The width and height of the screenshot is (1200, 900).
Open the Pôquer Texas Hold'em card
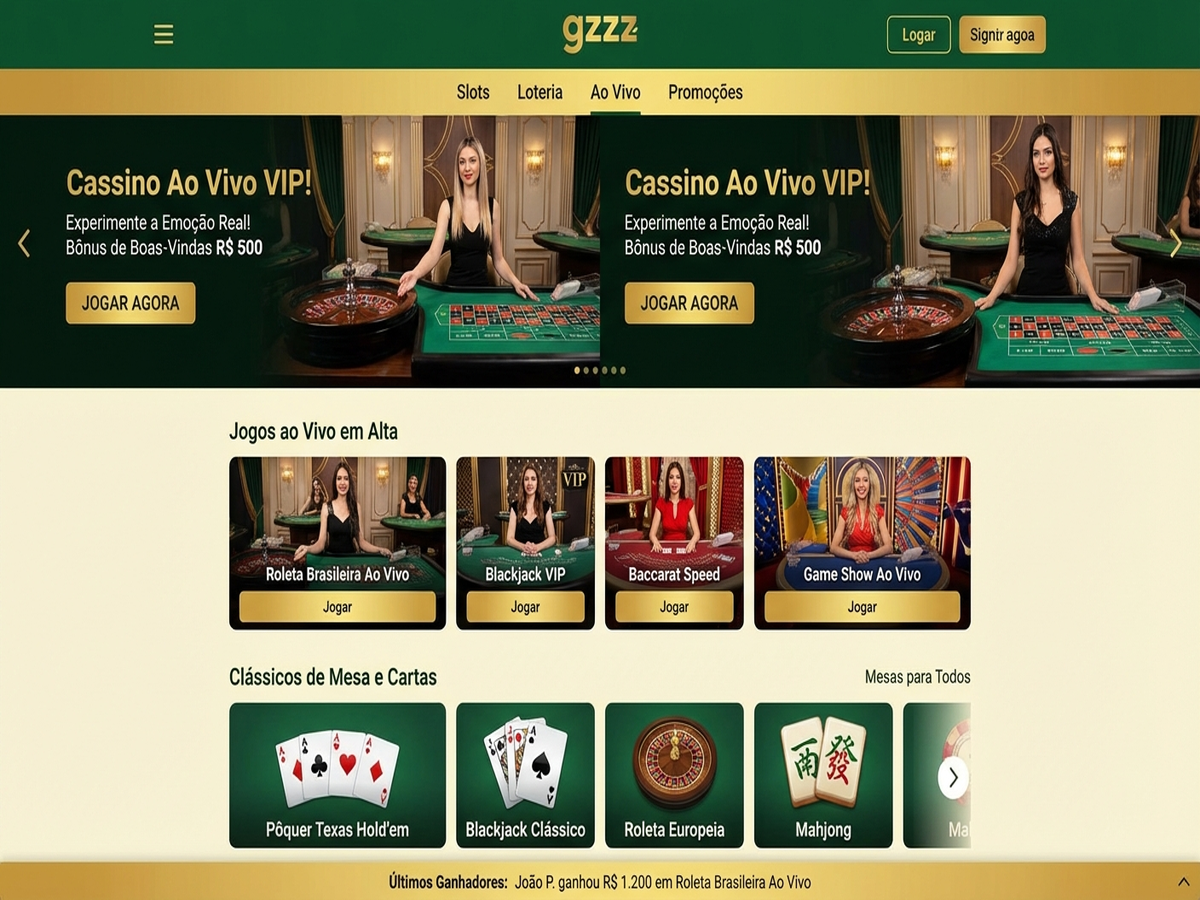tap(337, 775)
